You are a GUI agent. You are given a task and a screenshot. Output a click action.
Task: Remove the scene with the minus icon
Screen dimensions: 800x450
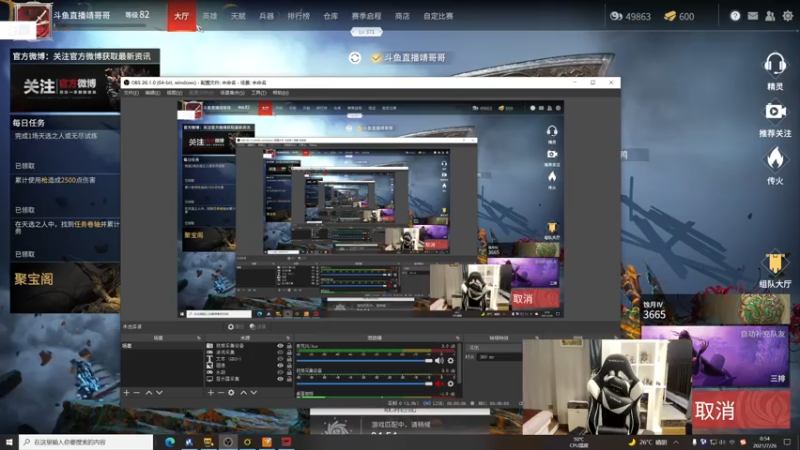click(x=137, y=392)
